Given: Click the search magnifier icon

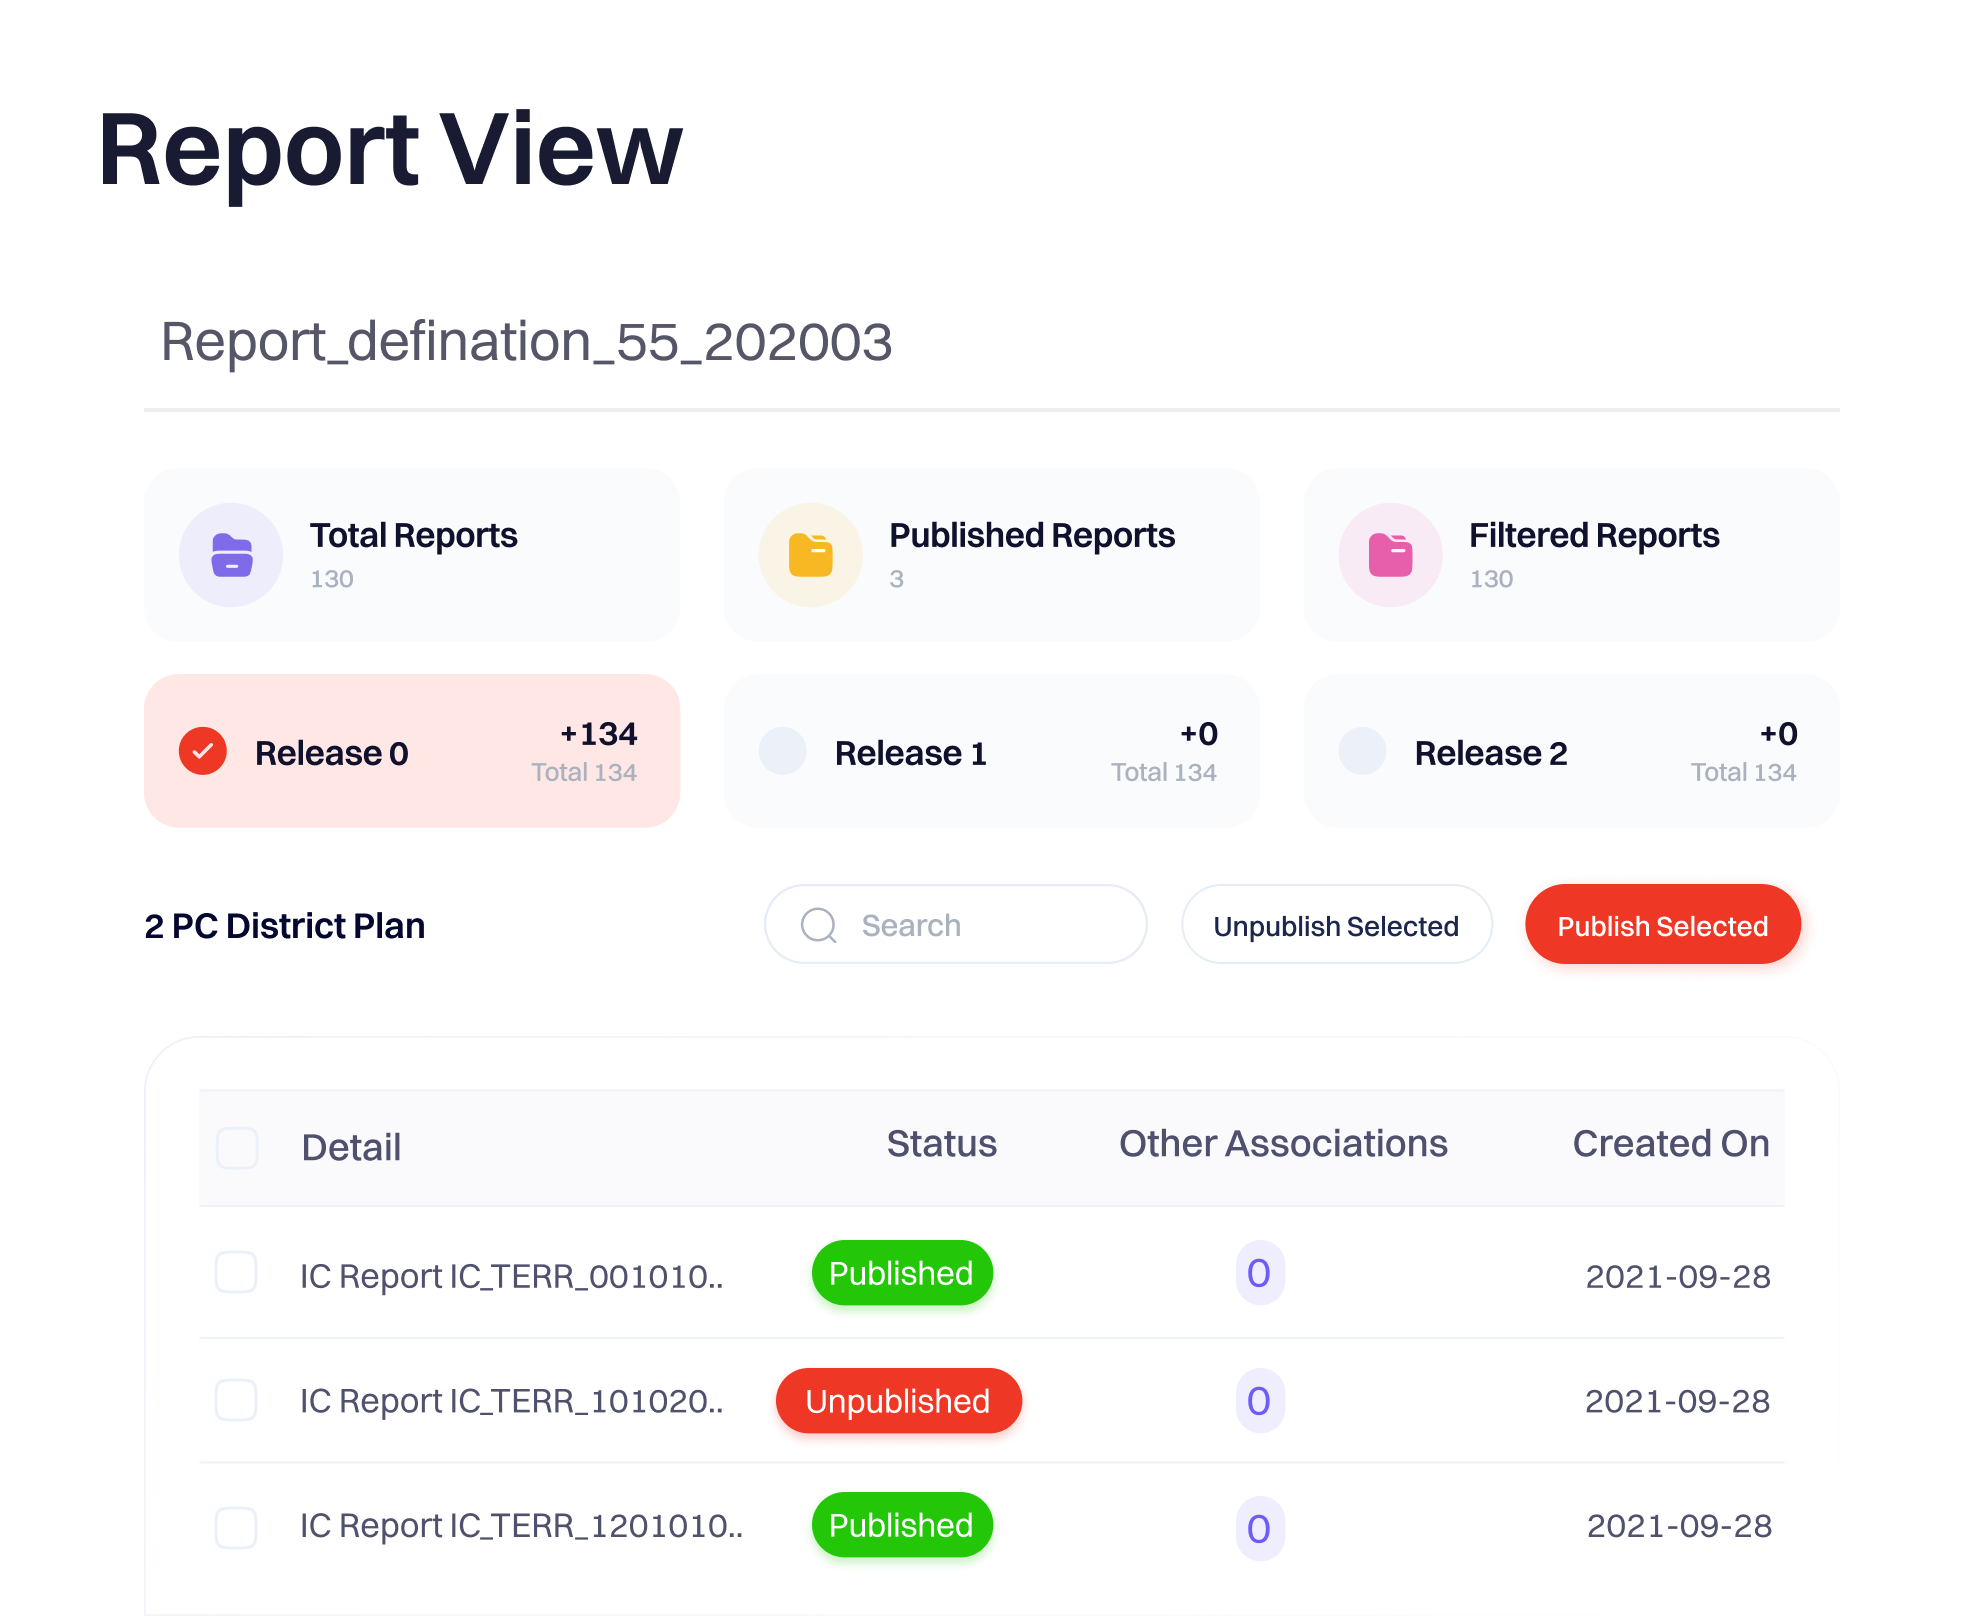Looking at the screenshot, I should (x=819, y=925).
